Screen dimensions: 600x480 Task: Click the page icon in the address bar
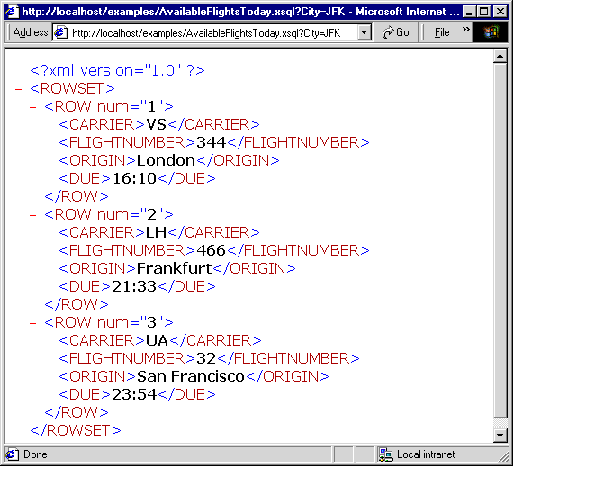pyautogui.click(x=61, y=32)
